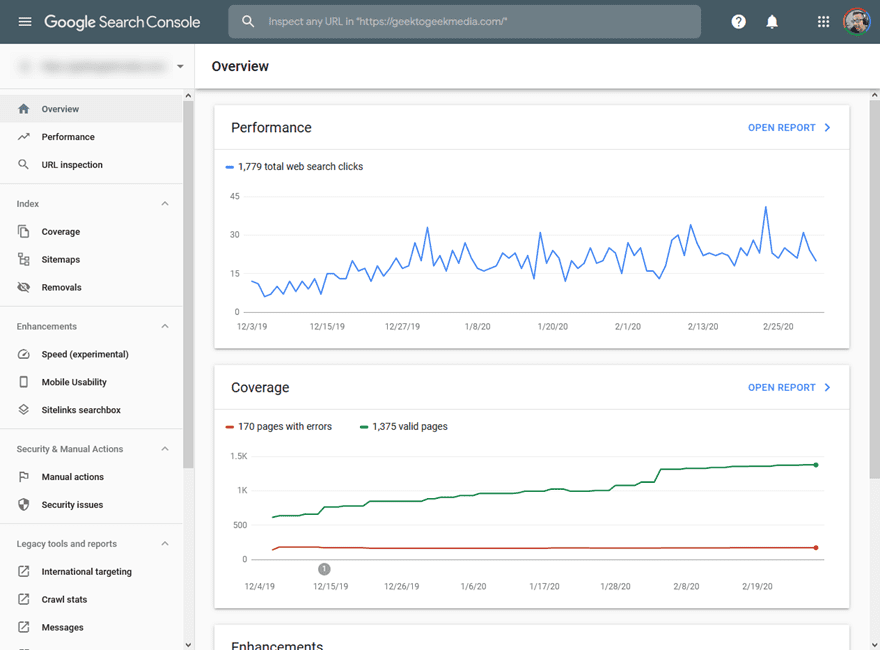Viewport: 880px width, 650px height.
Task: Select URL inspection in the sidebar
Action: [72, 165]
